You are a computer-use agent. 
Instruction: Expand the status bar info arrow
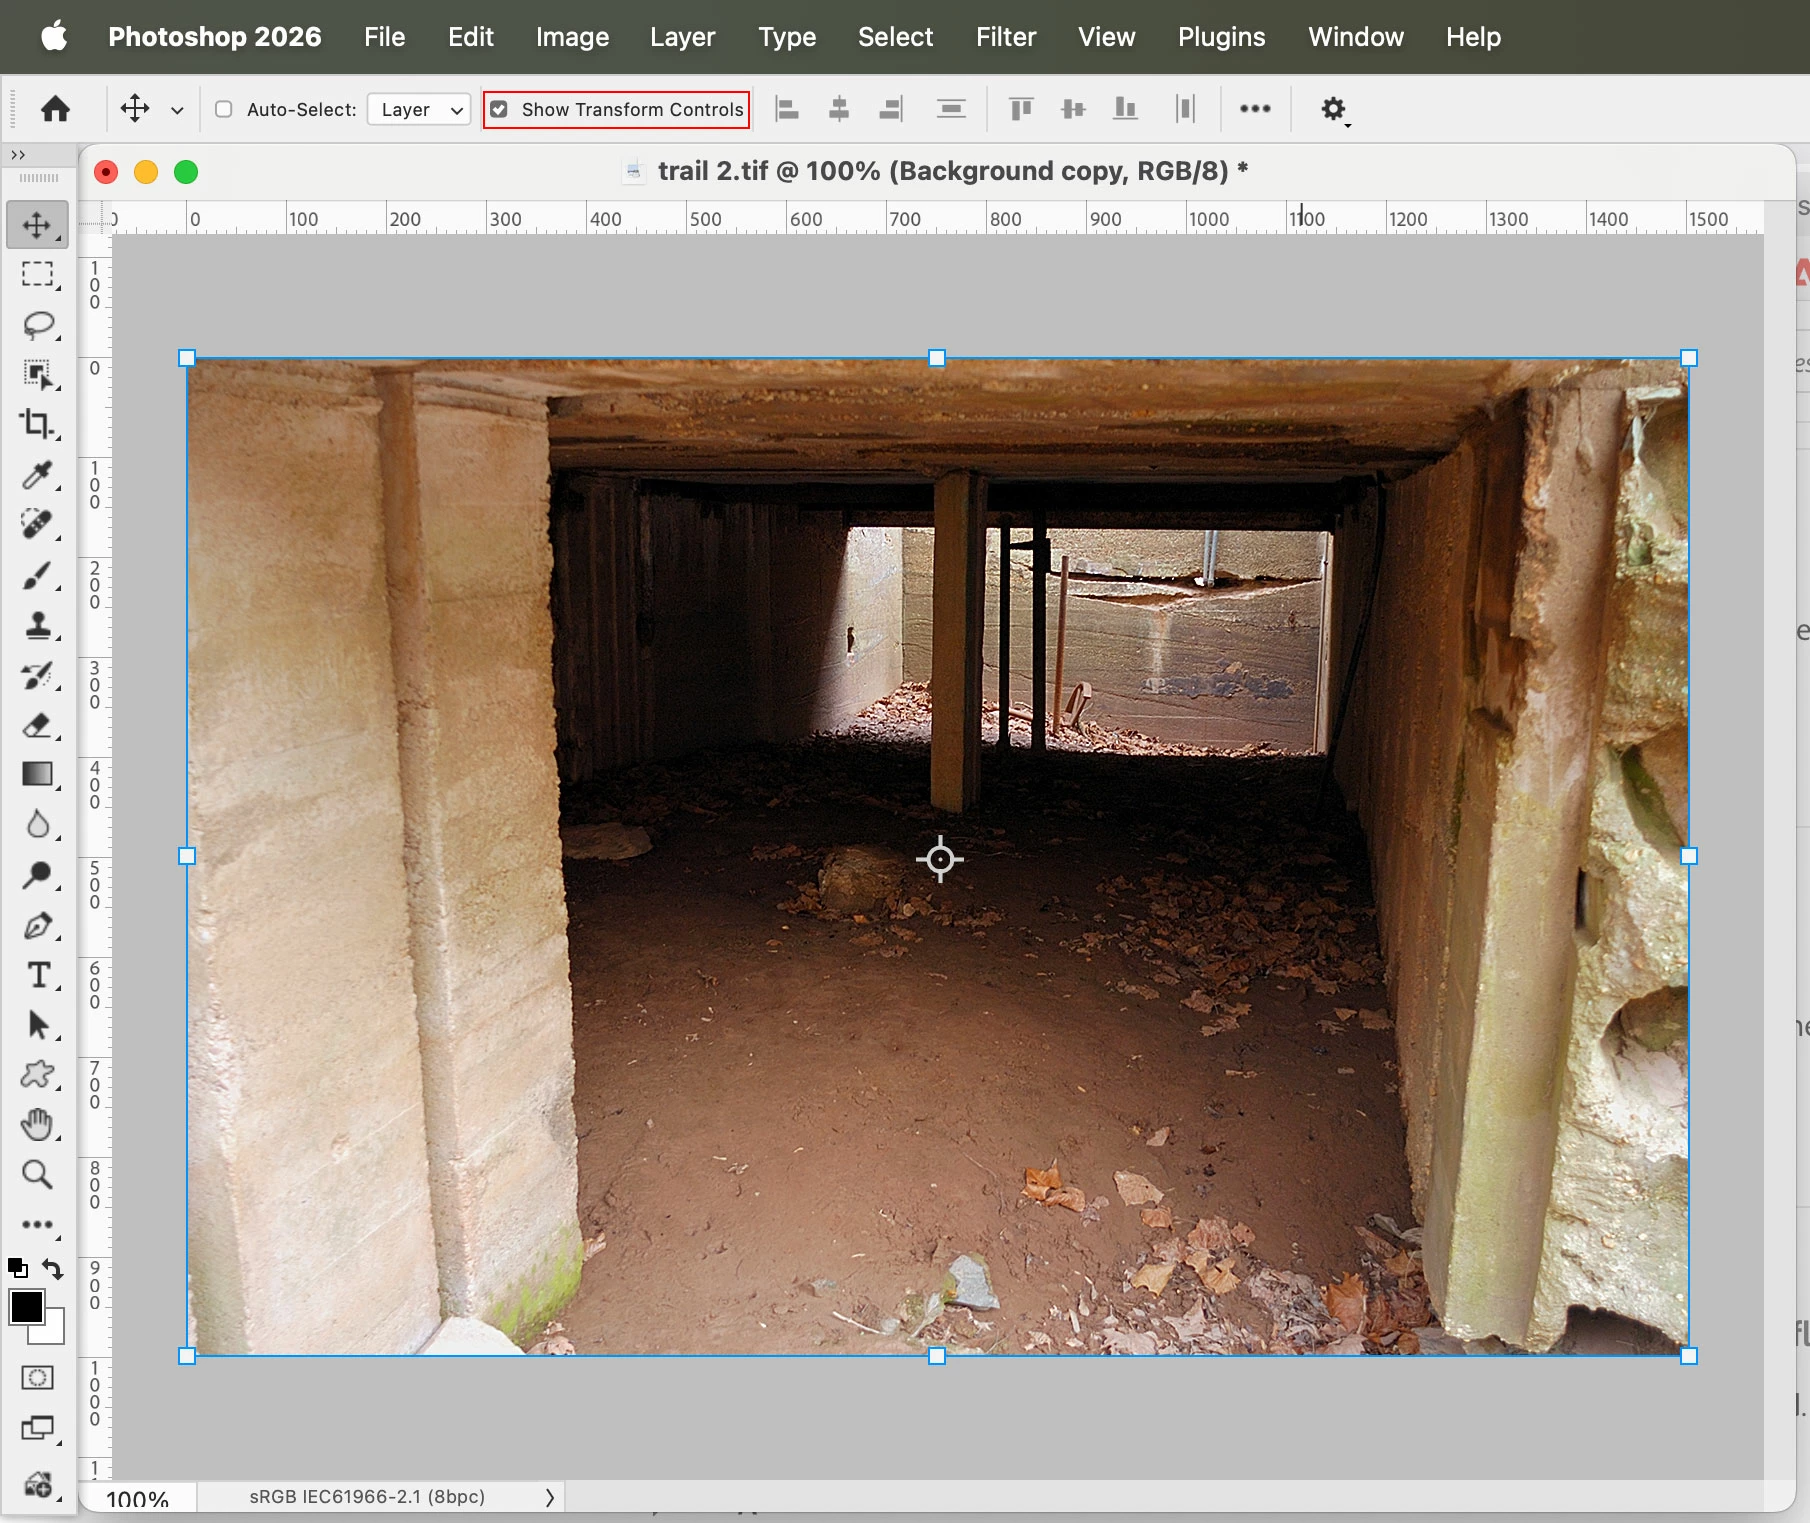pyautogui.click(x=549, y=1497)
